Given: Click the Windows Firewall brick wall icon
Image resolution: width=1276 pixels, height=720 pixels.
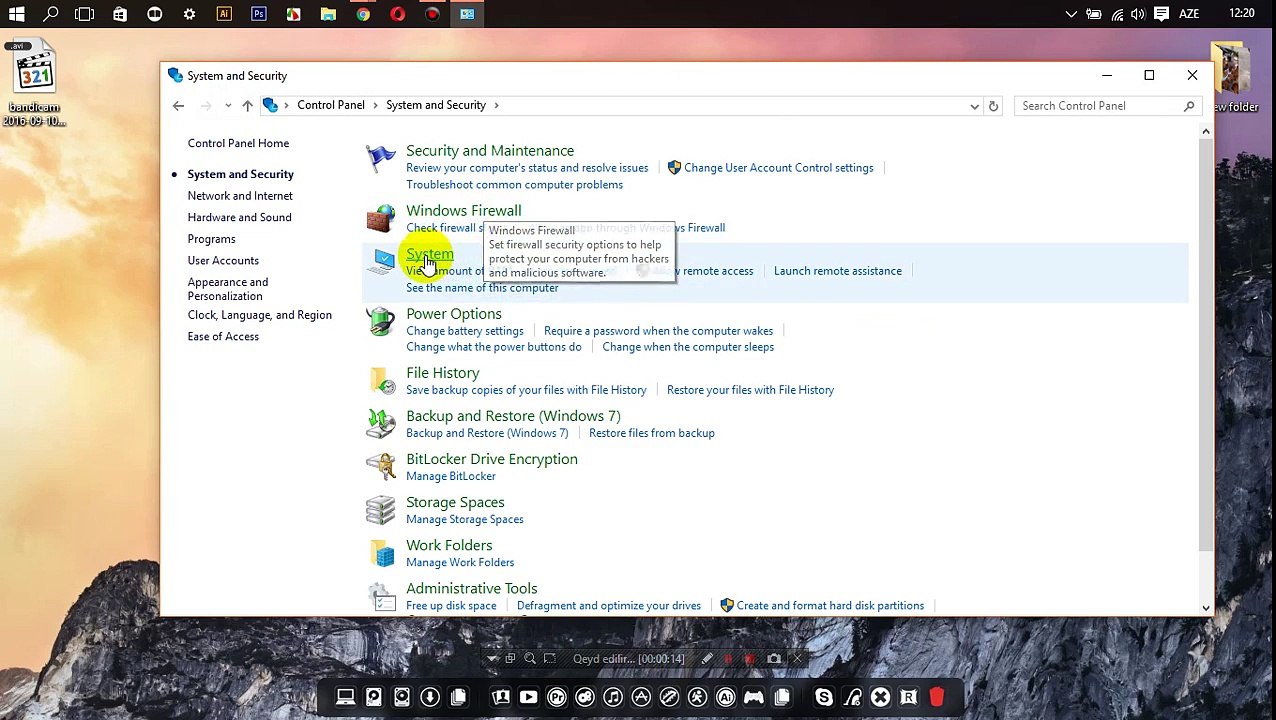Looking at the screenshot, I should [x=380, y=218].
